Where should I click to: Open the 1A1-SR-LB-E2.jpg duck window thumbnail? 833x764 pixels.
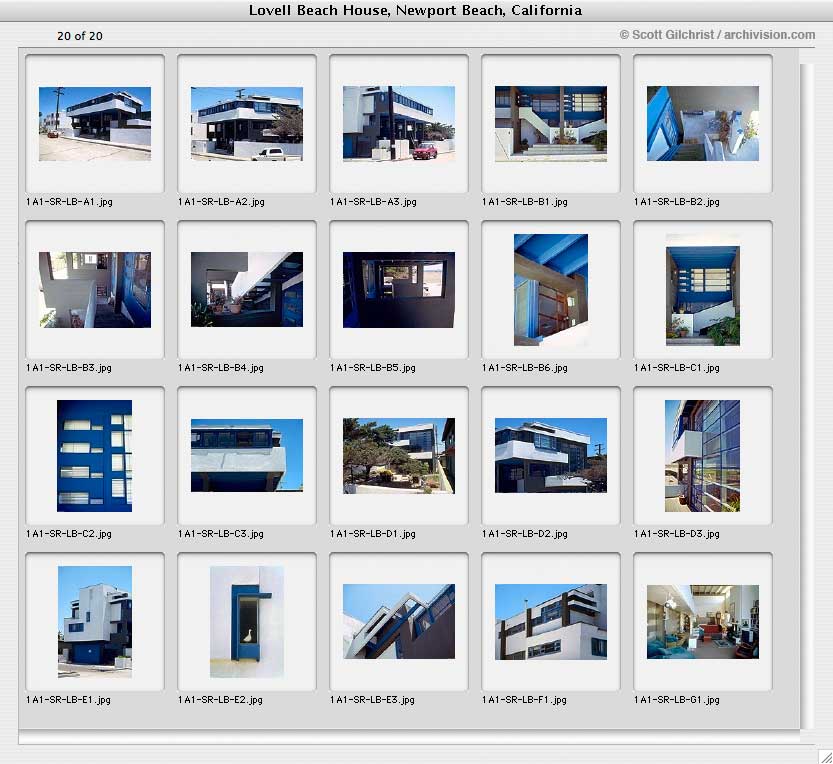click(x=247, y=622)
